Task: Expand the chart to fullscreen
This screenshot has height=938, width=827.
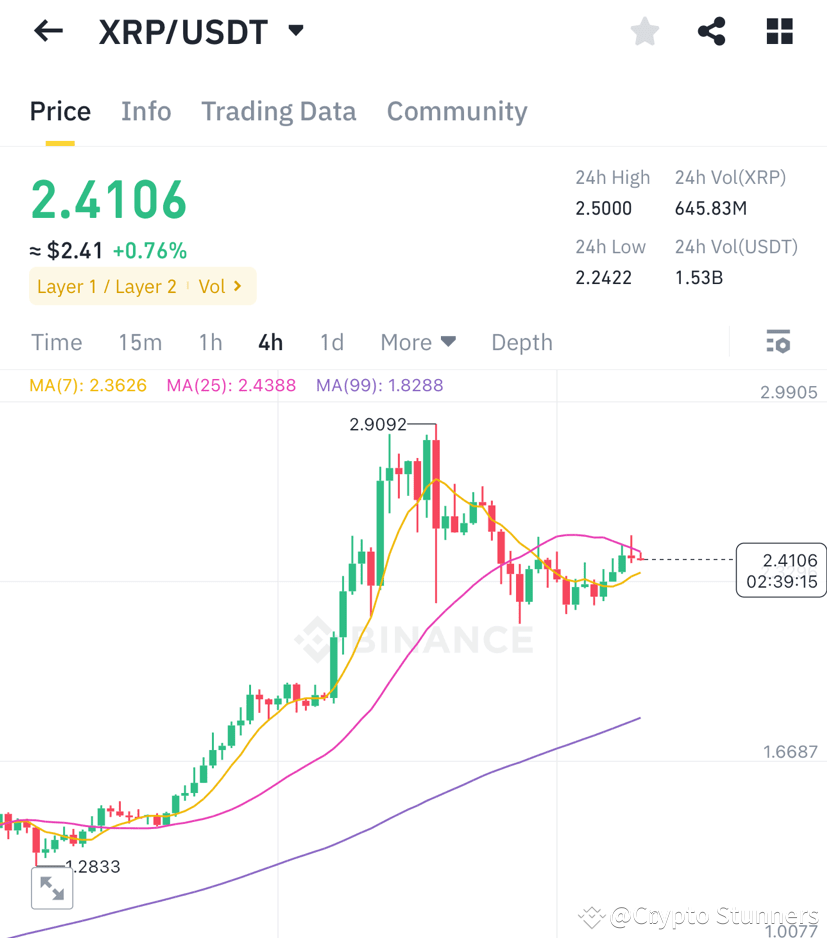Action: [x=51, y=887]
